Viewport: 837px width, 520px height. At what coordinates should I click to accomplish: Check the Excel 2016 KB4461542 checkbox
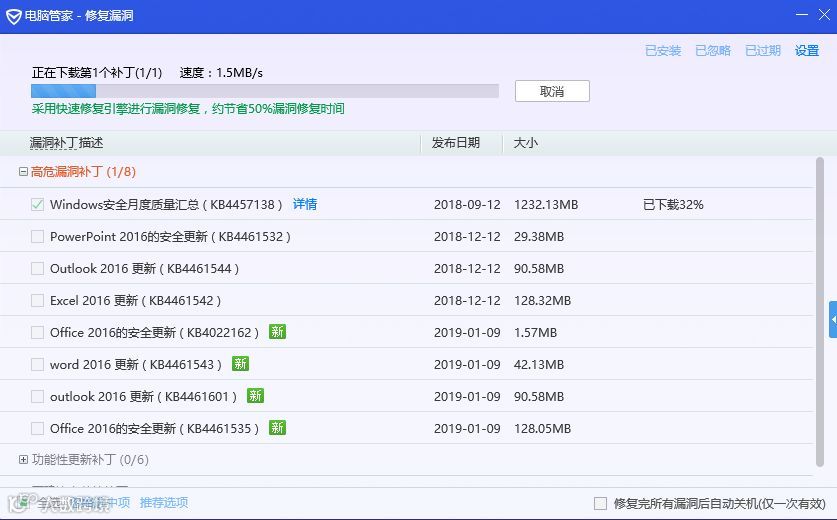pos(37,301)
